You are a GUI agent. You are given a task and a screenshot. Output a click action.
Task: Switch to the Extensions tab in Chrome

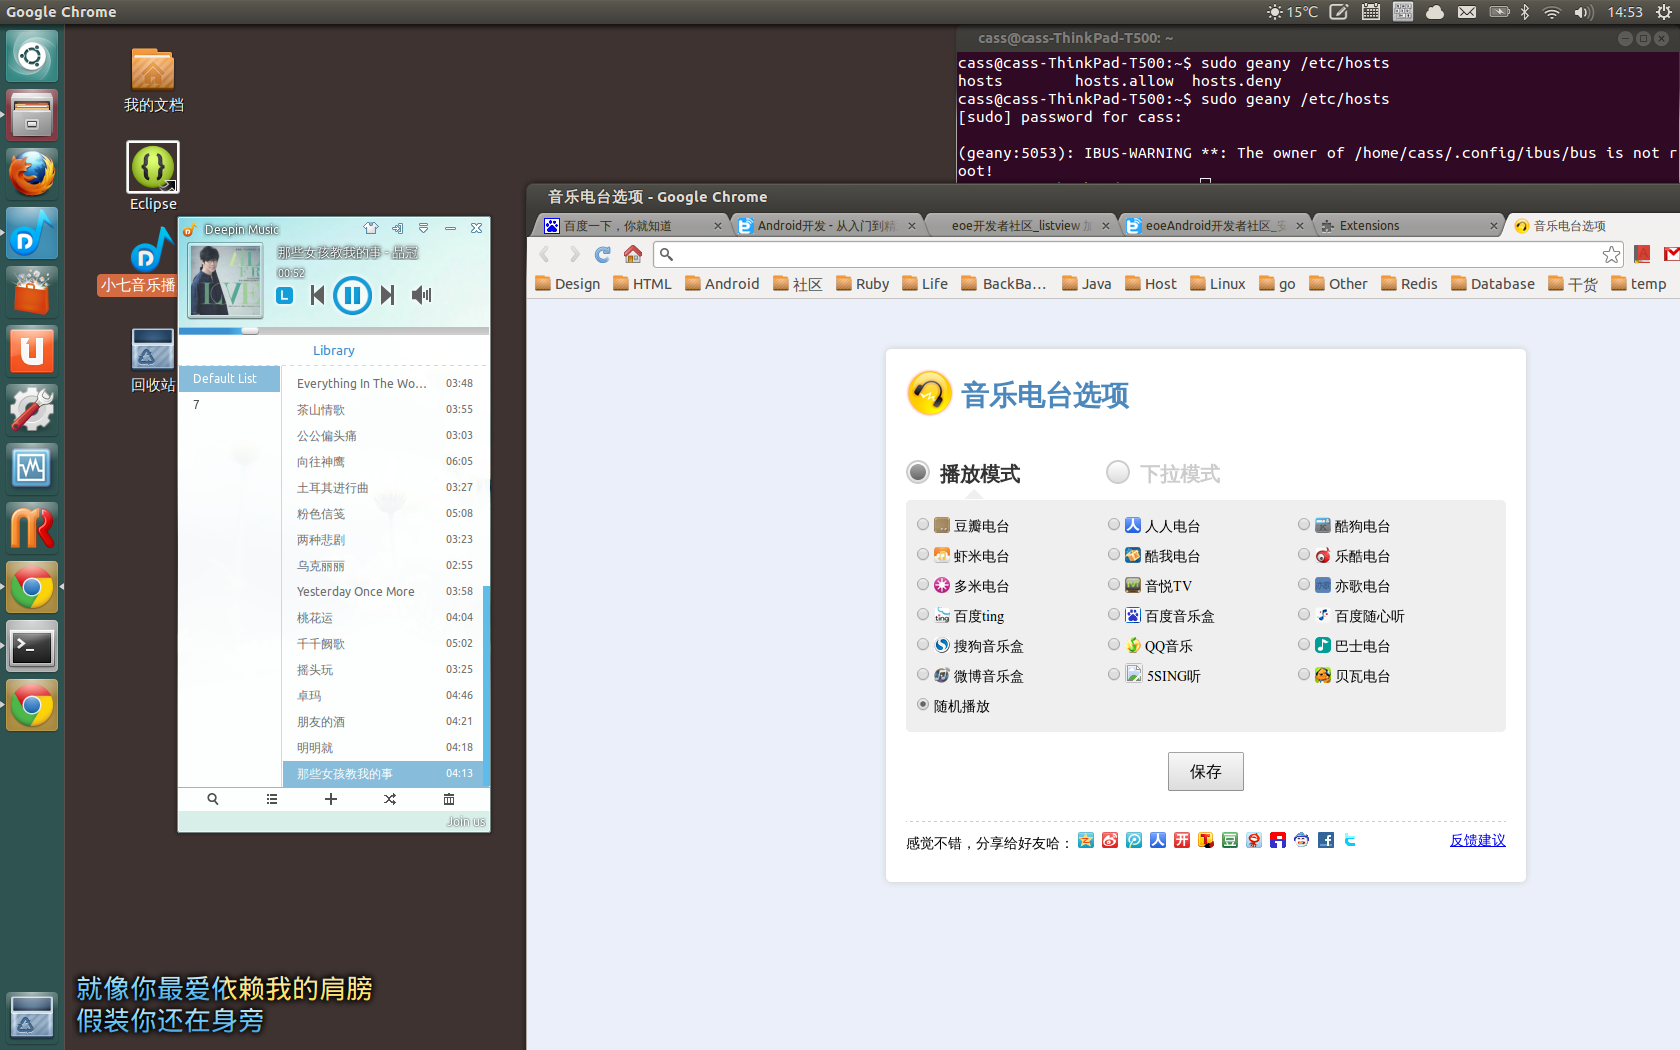1409,226
